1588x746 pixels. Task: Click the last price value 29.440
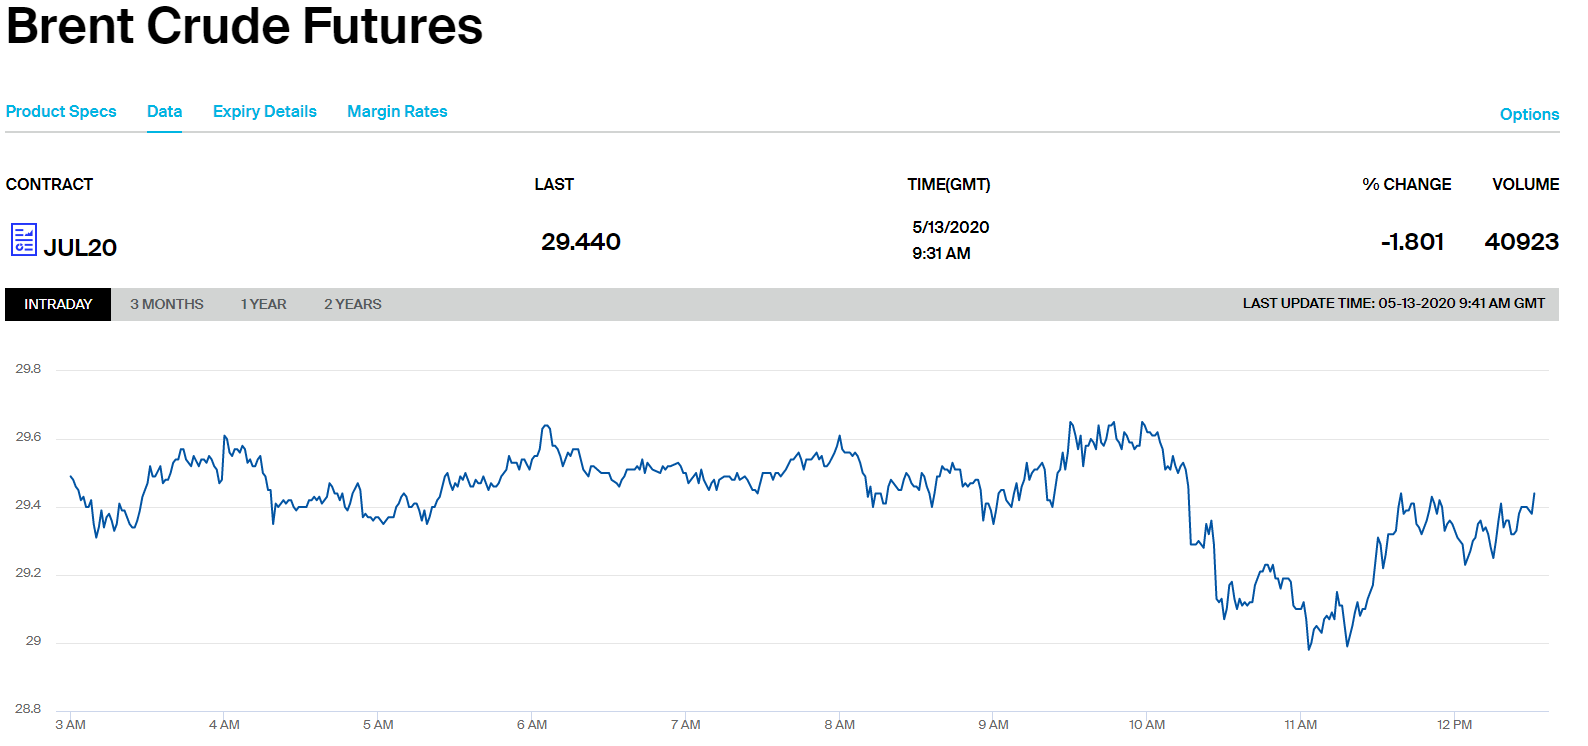tap(581, 242)
